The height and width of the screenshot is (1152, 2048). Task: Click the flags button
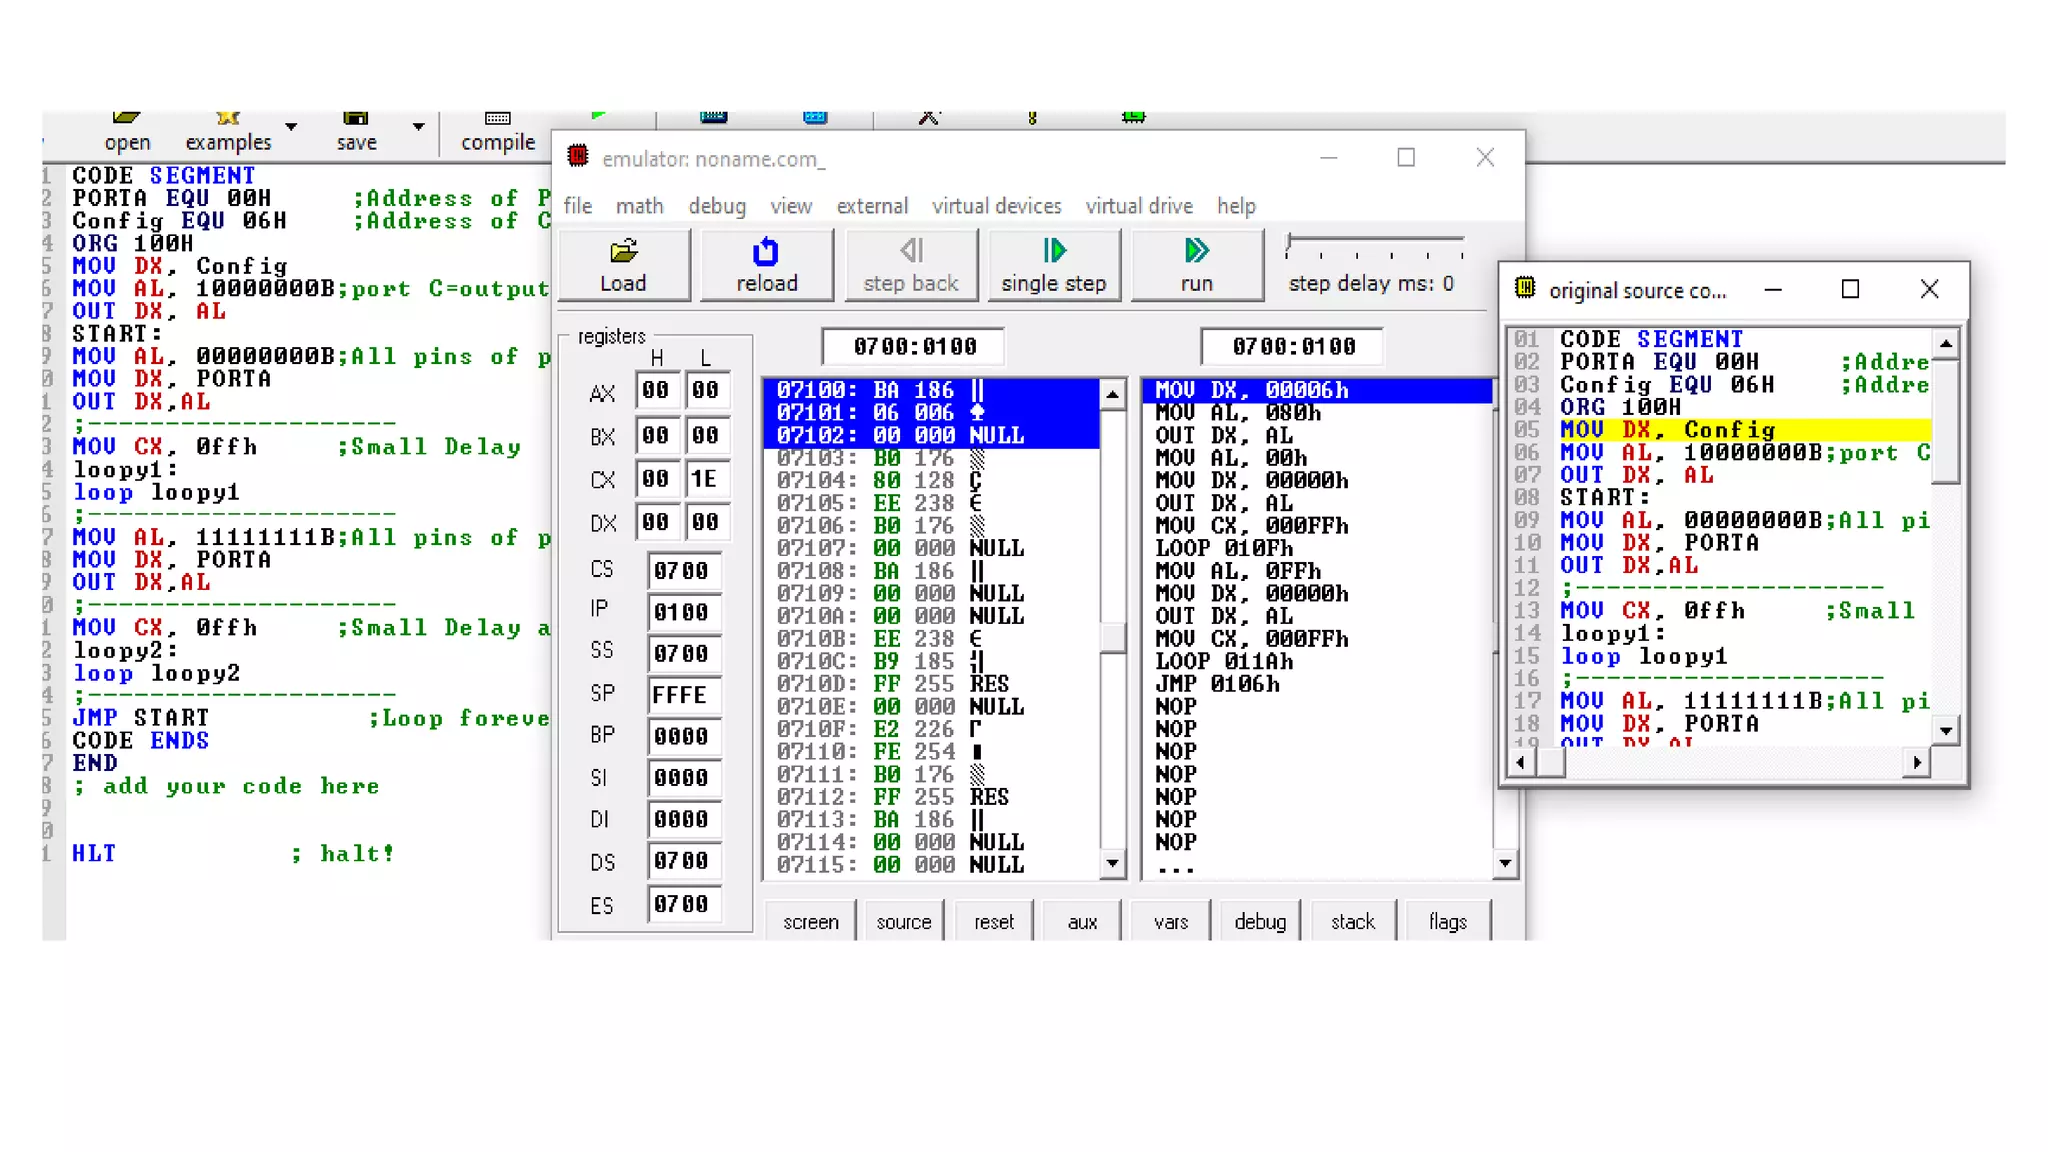tap(1447, 922)
